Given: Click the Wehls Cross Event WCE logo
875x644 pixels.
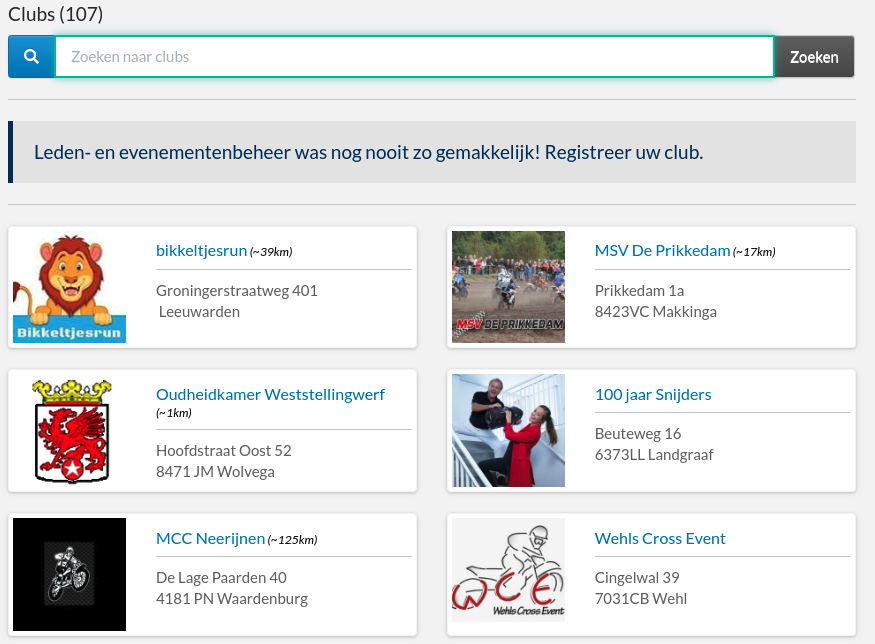Looking at the screenshot, I should point(508,574).
